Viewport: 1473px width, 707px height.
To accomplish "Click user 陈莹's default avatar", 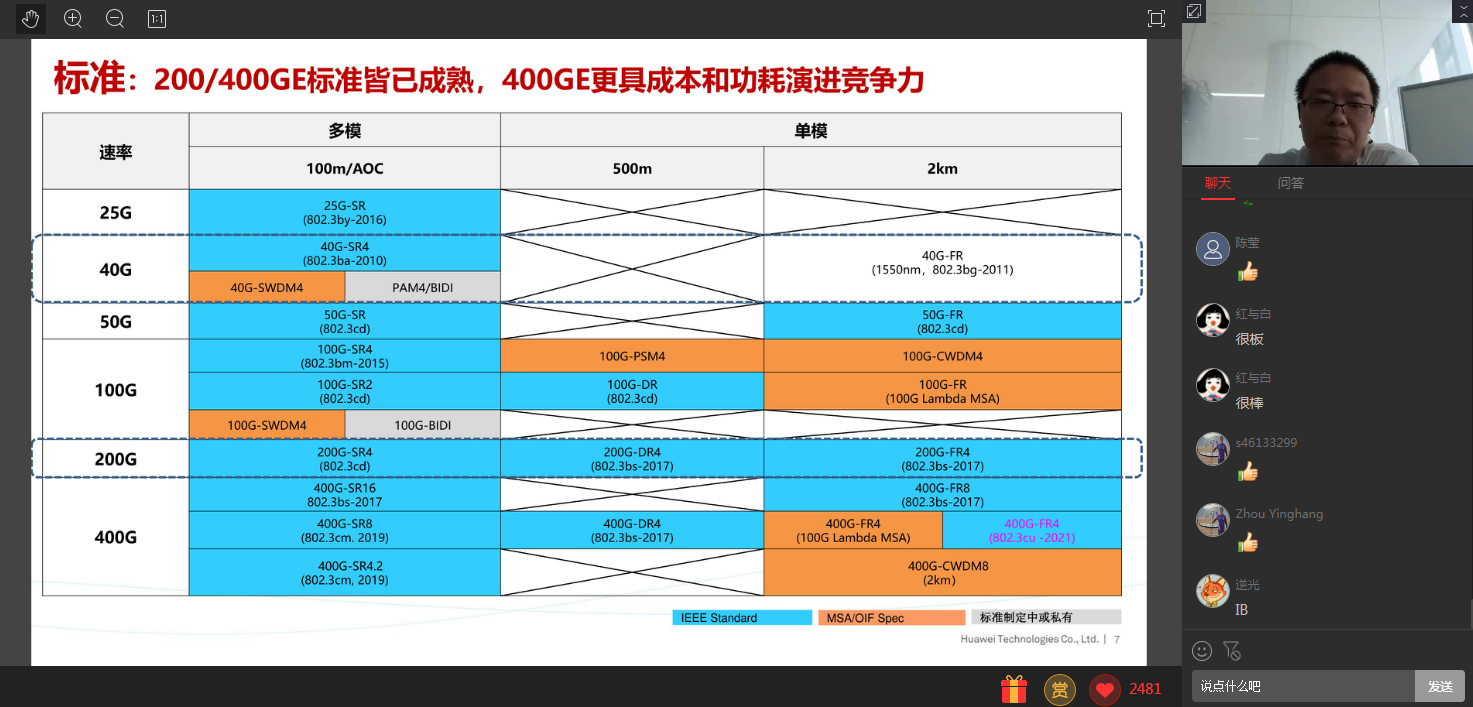I will point(1213,249).
